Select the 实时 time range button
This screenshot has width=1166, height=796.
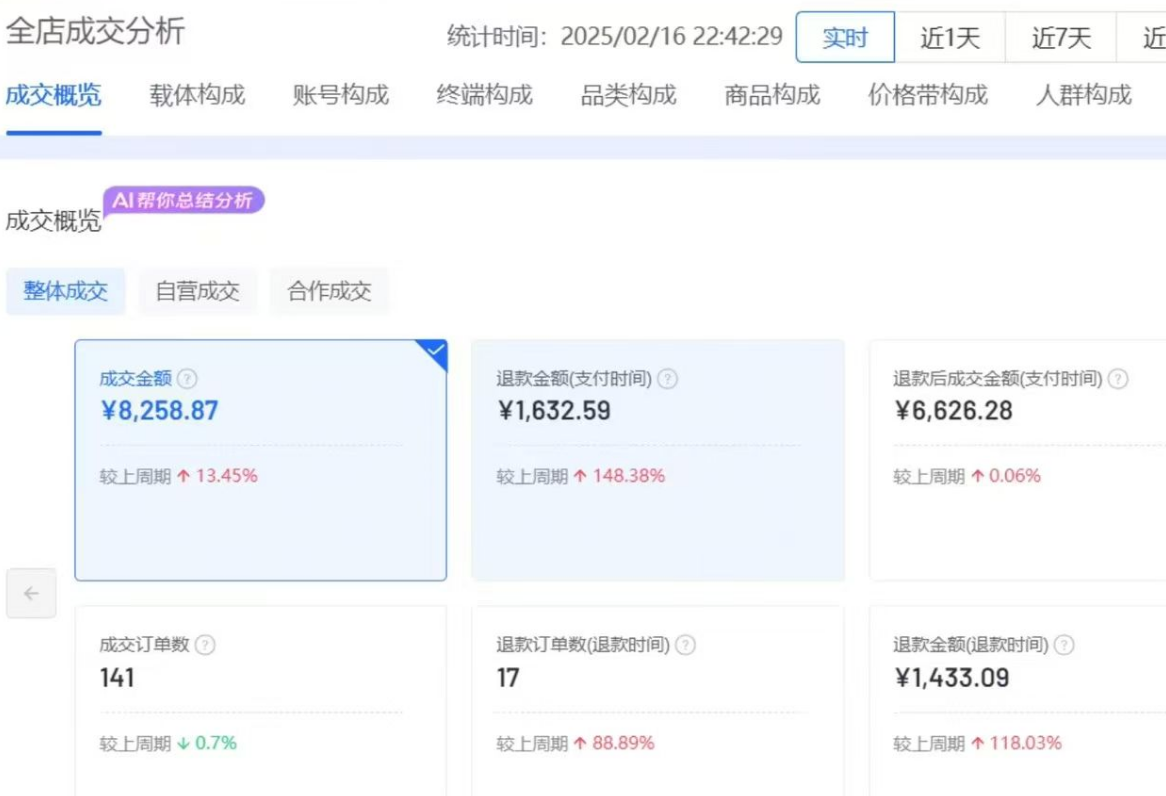[x=844, y=38]
